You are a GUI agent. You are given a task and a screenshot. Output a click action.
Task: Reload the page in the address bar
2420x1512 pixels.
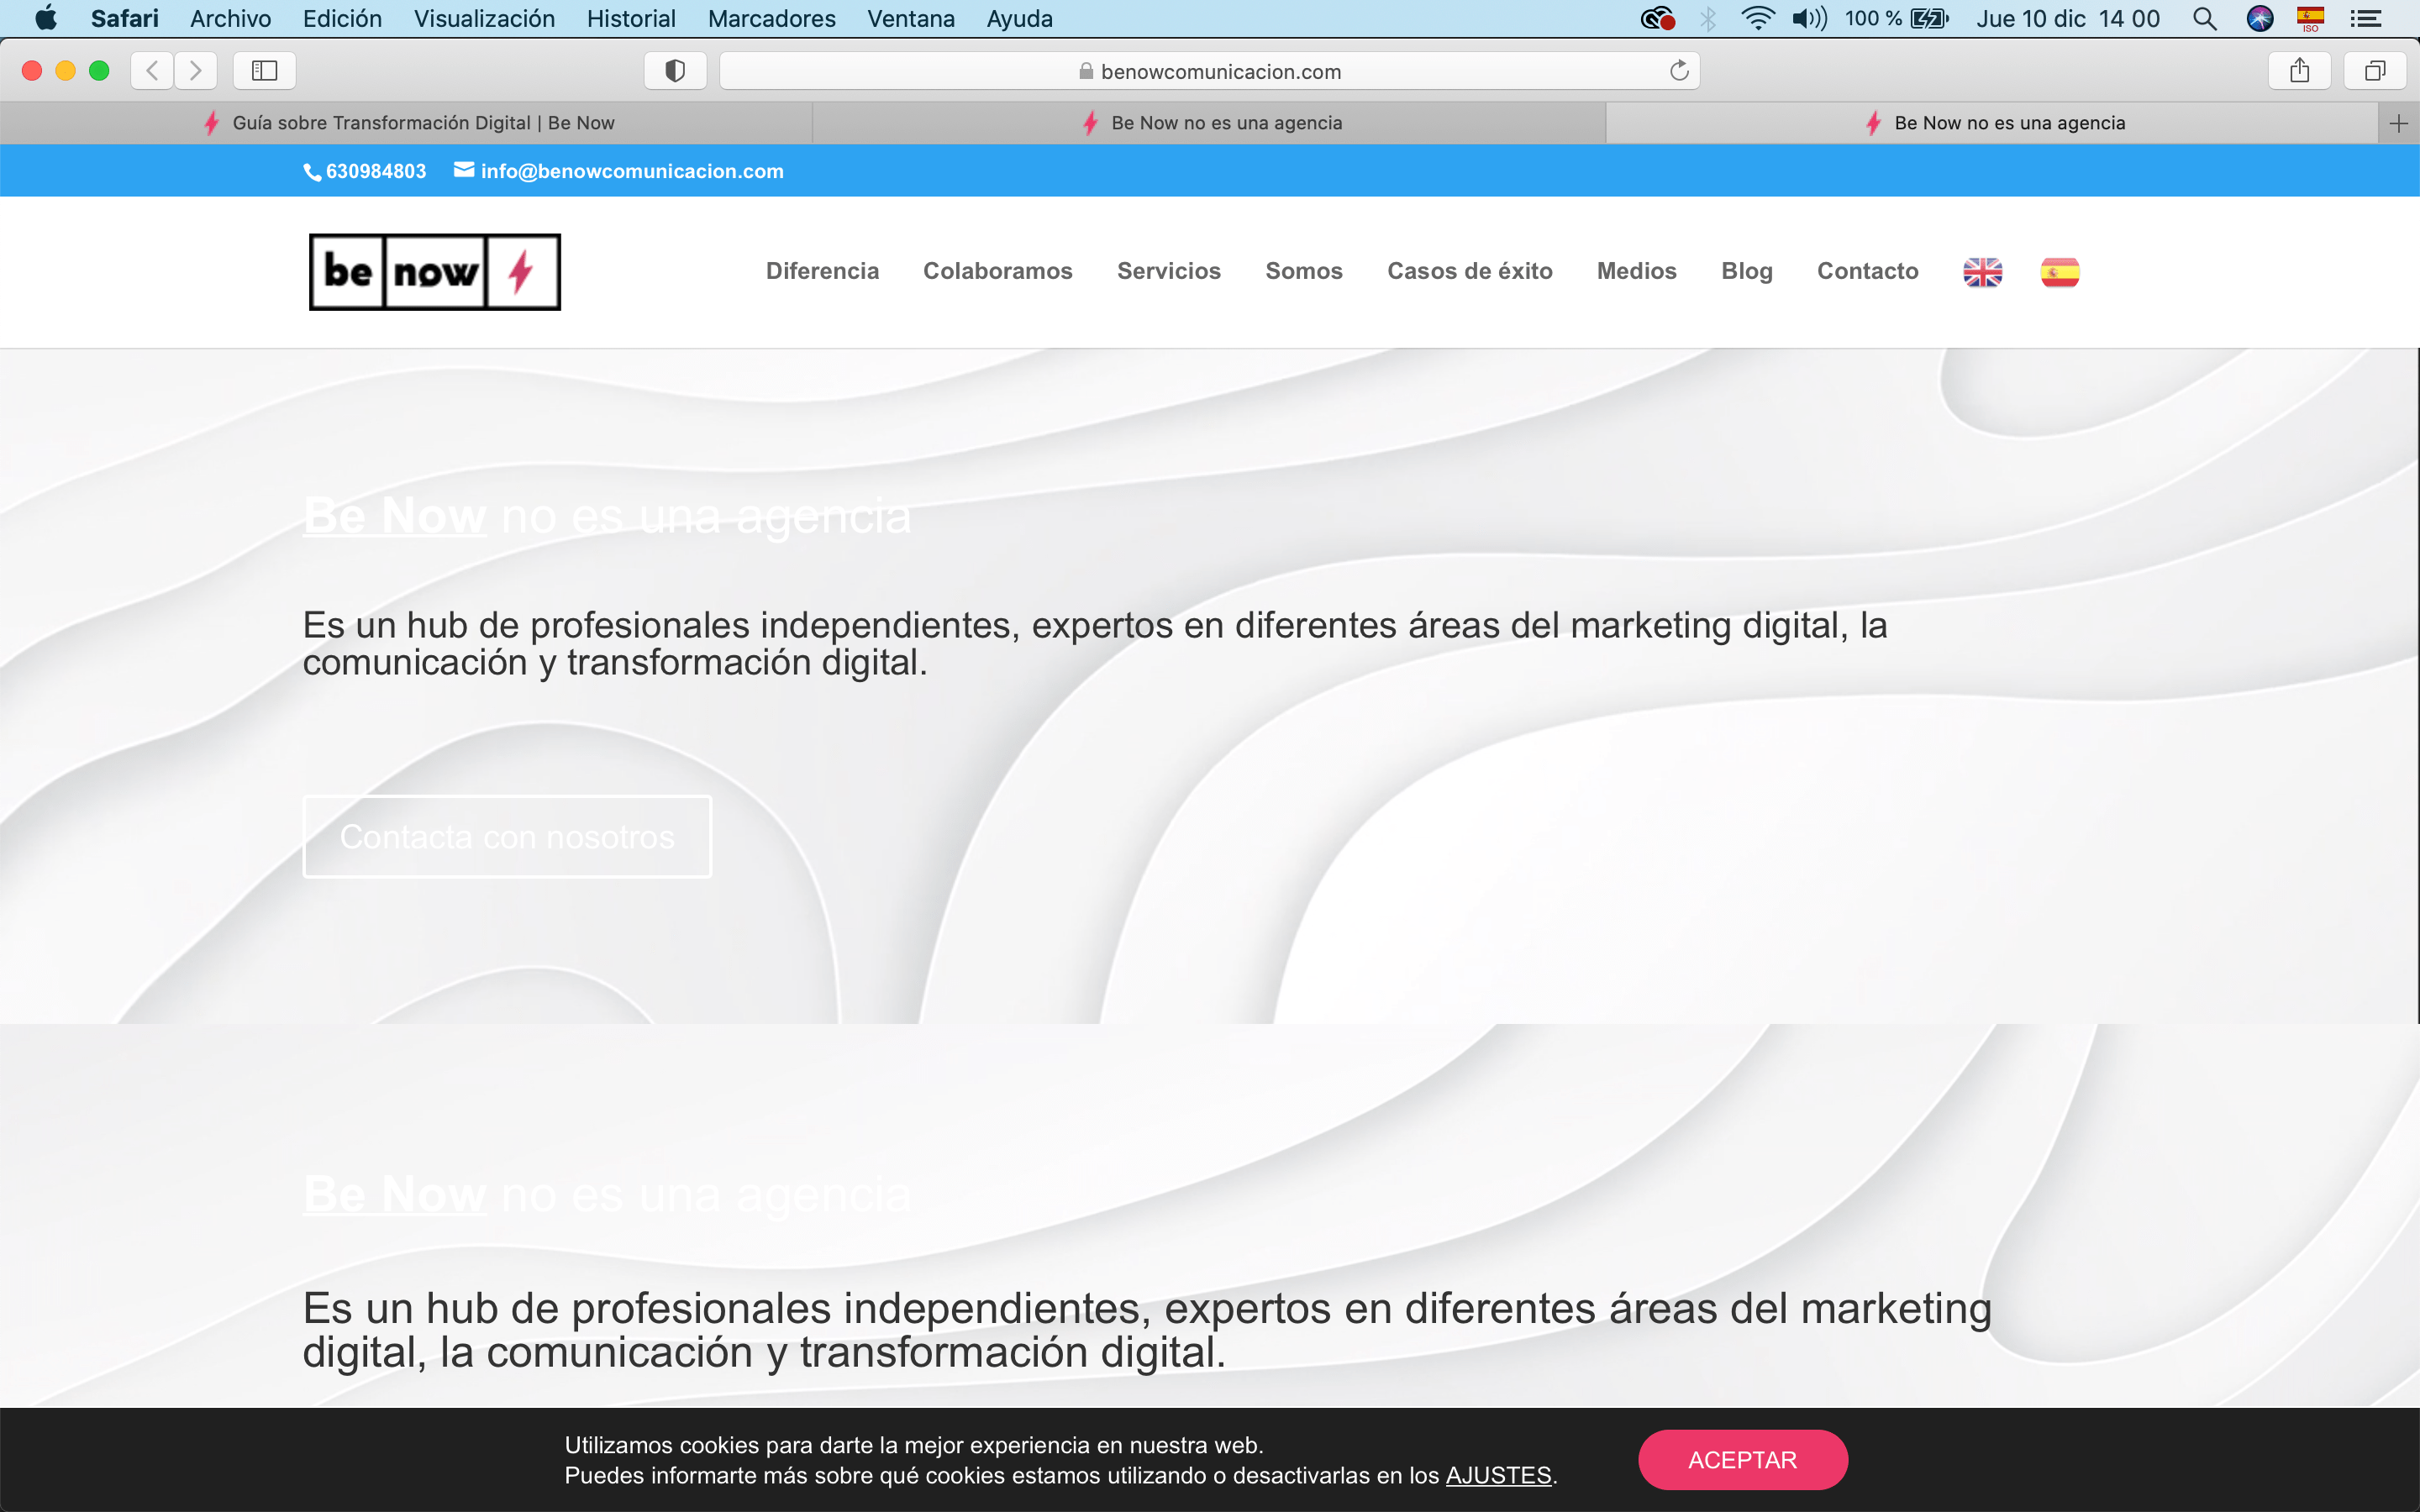(1679, 71)
